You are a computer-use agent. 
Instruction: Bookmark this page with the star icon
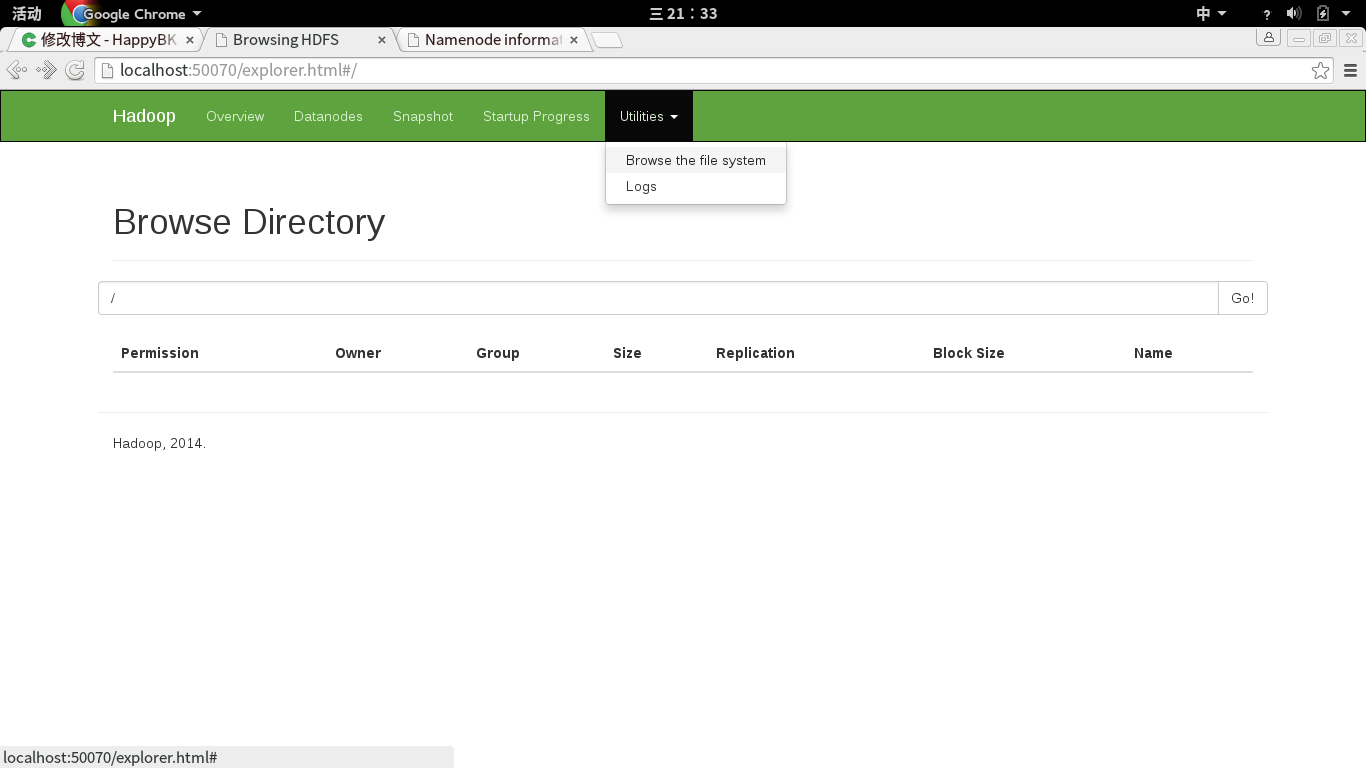click(x=1321, y=70)
